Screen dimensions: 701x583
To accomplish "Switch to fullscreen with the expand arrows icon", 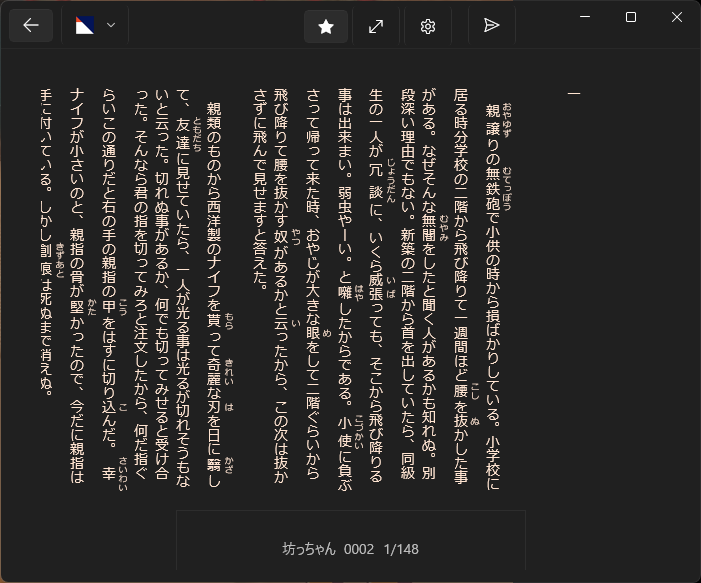I will click(x=376, y=26).
